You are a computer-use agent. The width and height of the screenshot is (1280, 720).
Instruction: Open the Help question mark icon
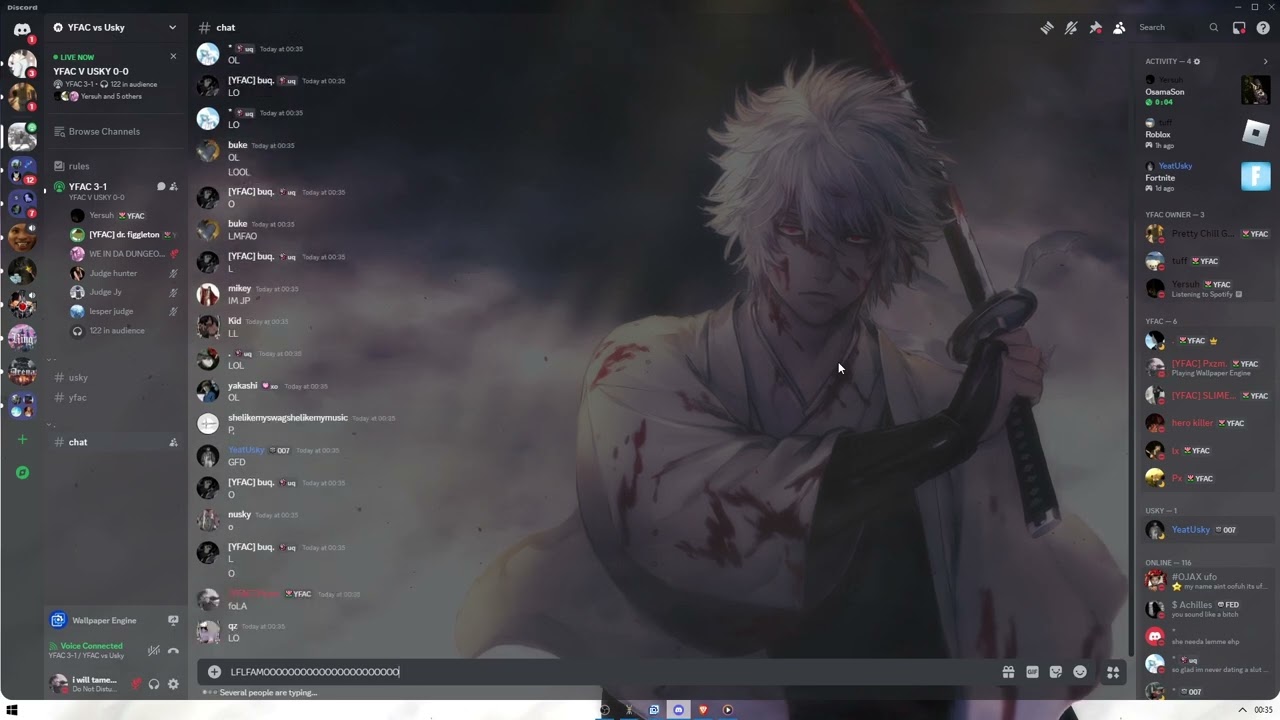(x=1263, y=28)
